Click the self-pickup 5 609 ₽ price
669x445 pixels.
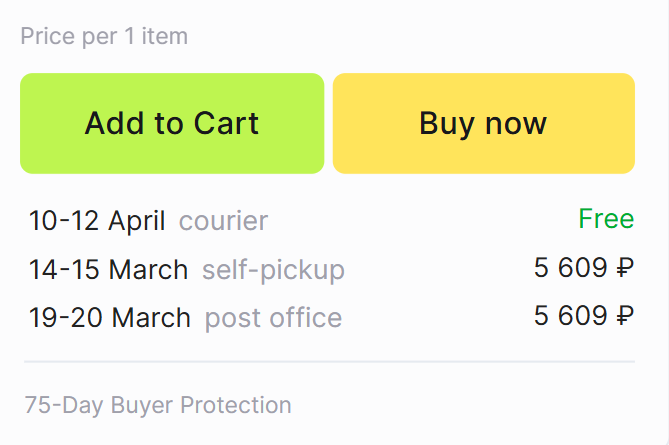[x=584, y=268]
